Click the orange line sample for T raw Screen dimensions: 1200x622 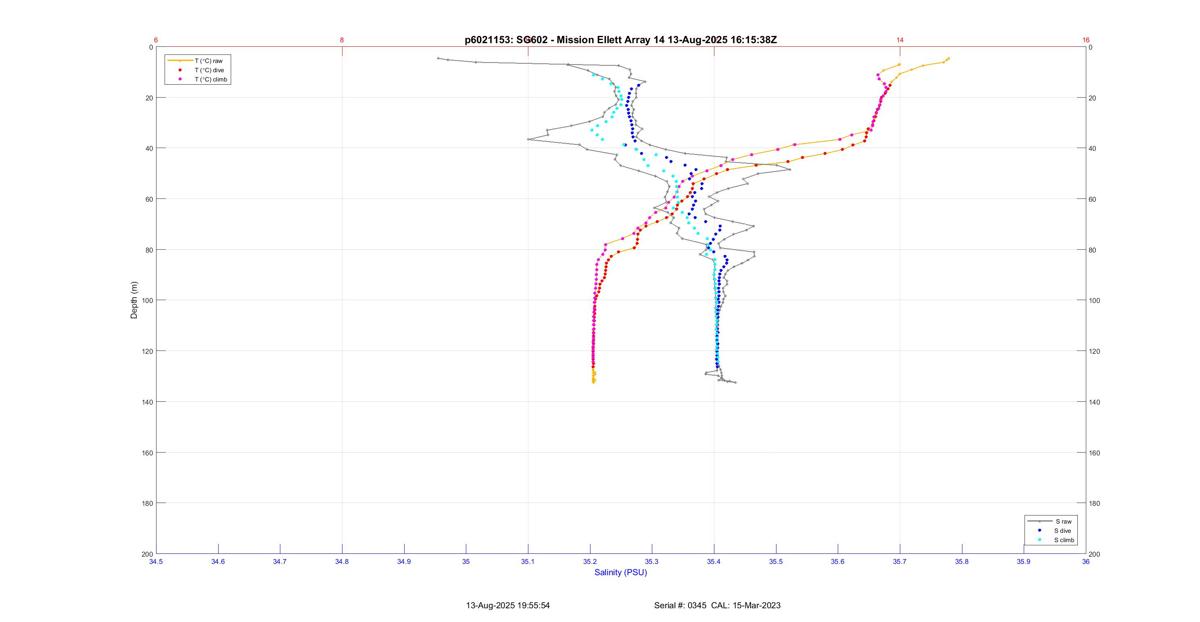tap(180, 61)
